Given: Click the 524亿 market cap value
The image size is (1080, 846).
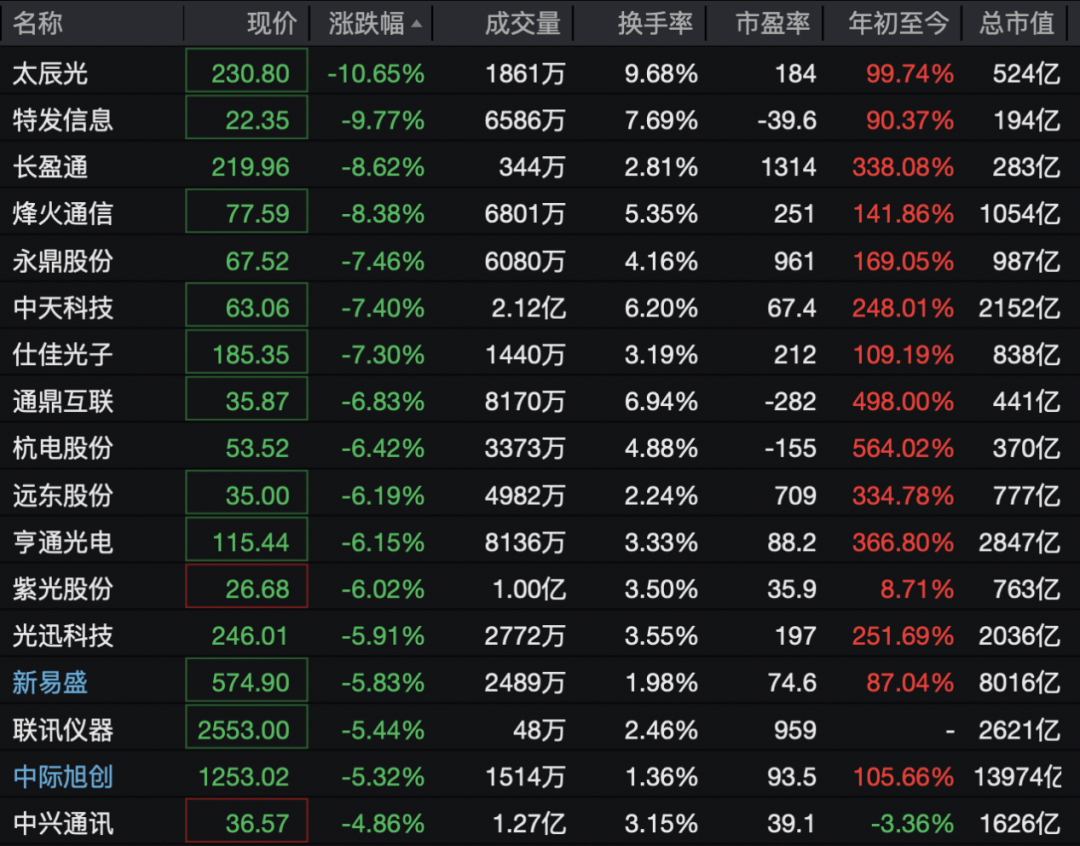Looking at the screenshot, I should pos(1026,74).
